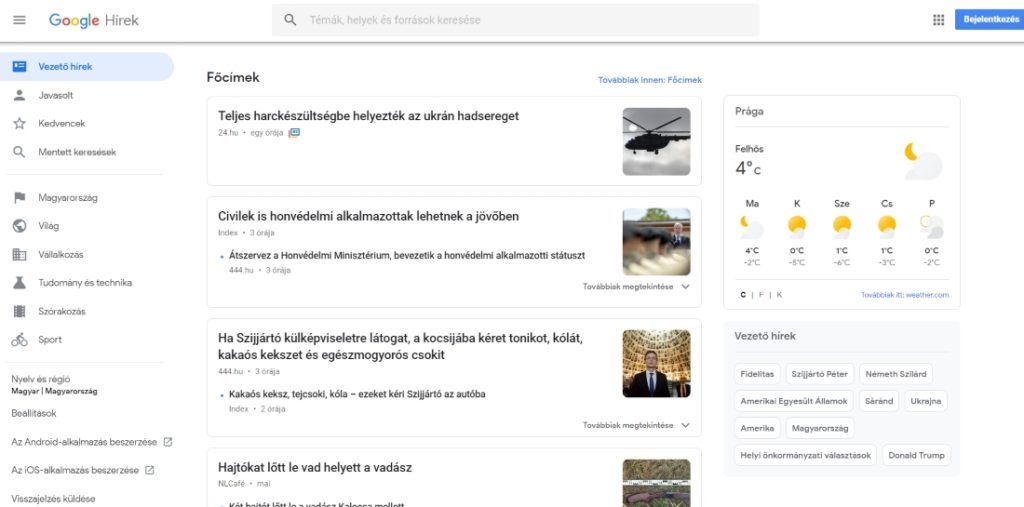Click the Mentett keresések magnifier icon
1024x507 pixels.
(20, 152)
